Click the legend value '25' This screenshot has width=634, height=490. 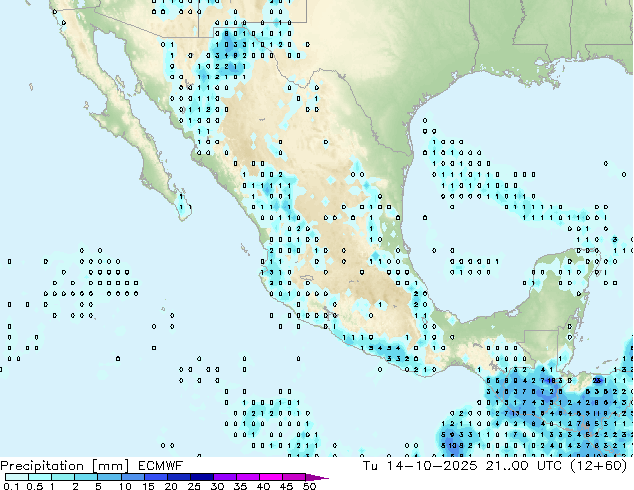194,486
